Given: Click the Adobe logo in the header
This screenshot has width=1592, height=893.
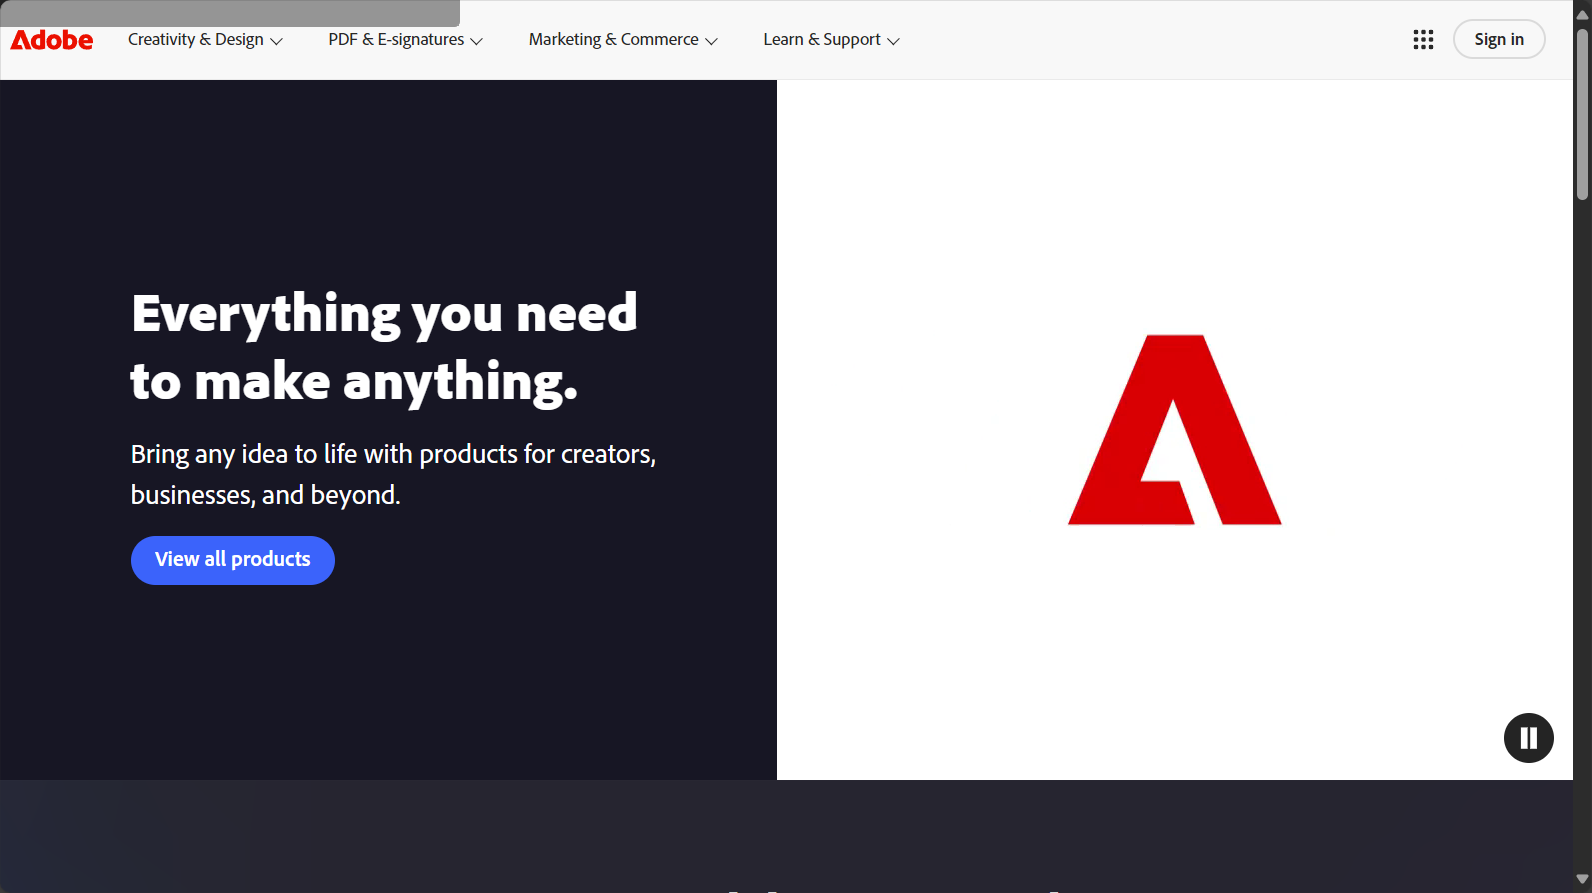Looking at the screenshot, I should (x=52, y=40).
